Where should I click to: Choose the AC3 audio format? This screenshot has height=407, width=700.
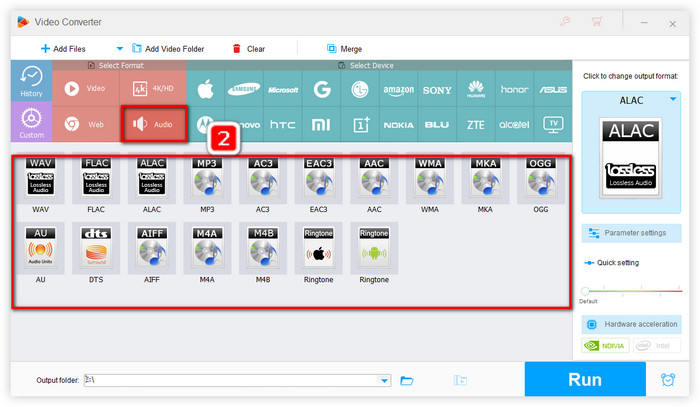[x=263, y=178]
